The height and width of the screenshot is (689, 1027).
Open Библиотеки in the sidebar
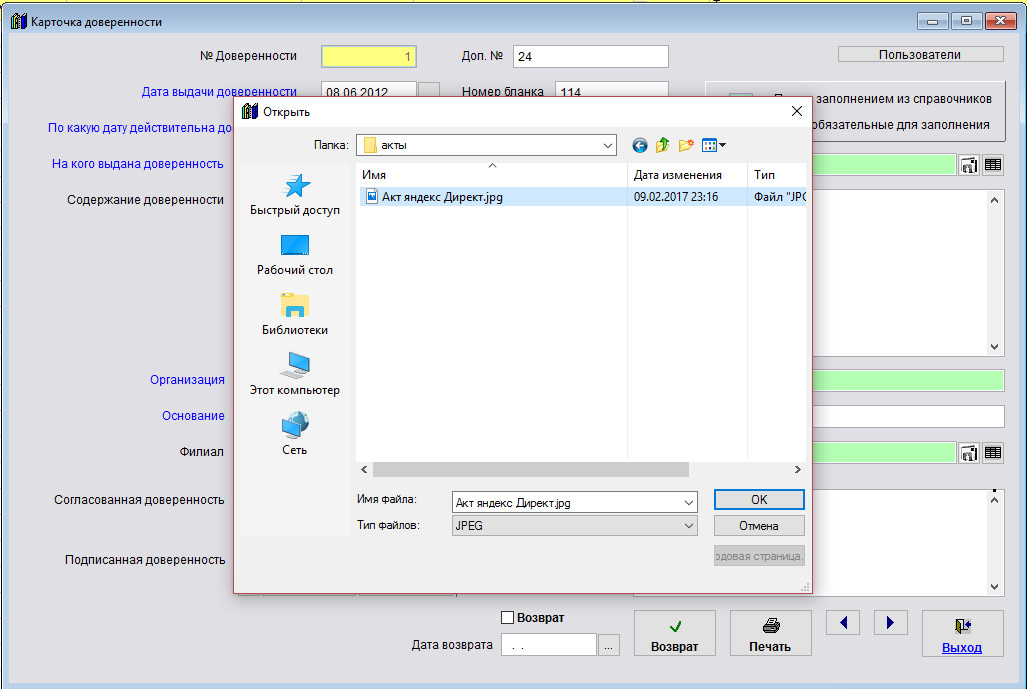click(x=295, y=315)
